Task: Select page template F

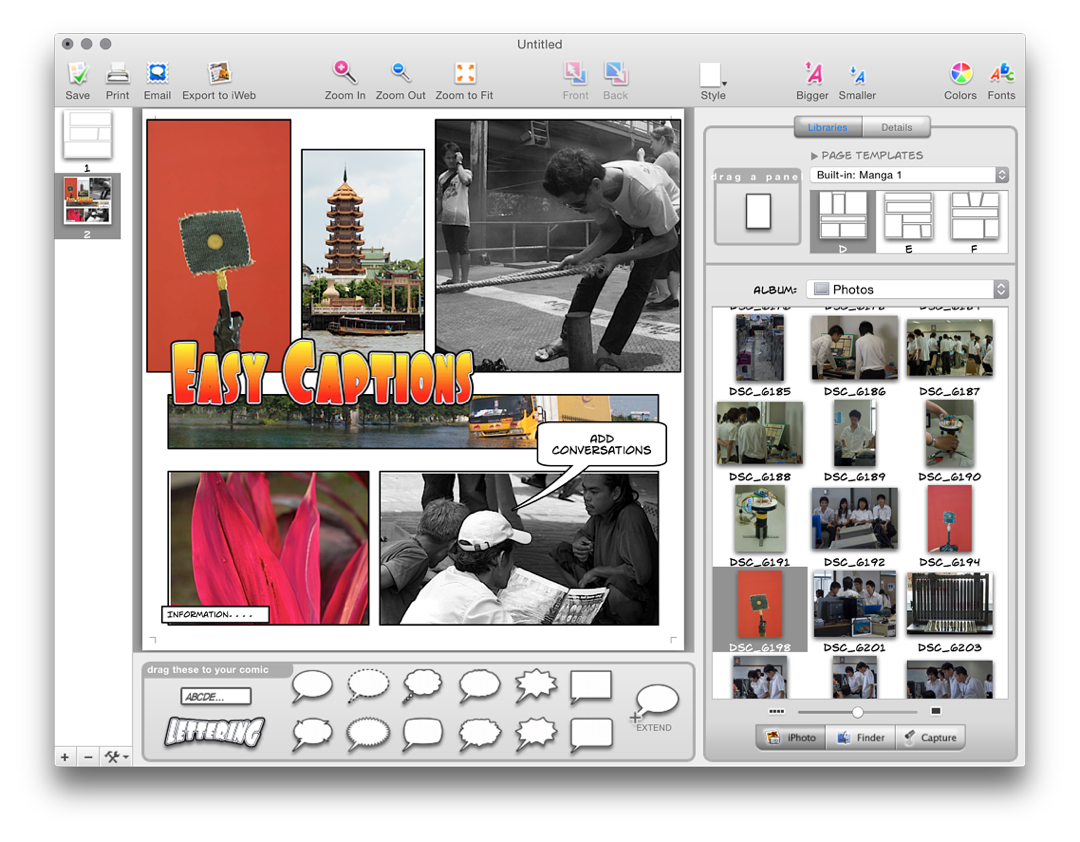Action: pos(974,222)
